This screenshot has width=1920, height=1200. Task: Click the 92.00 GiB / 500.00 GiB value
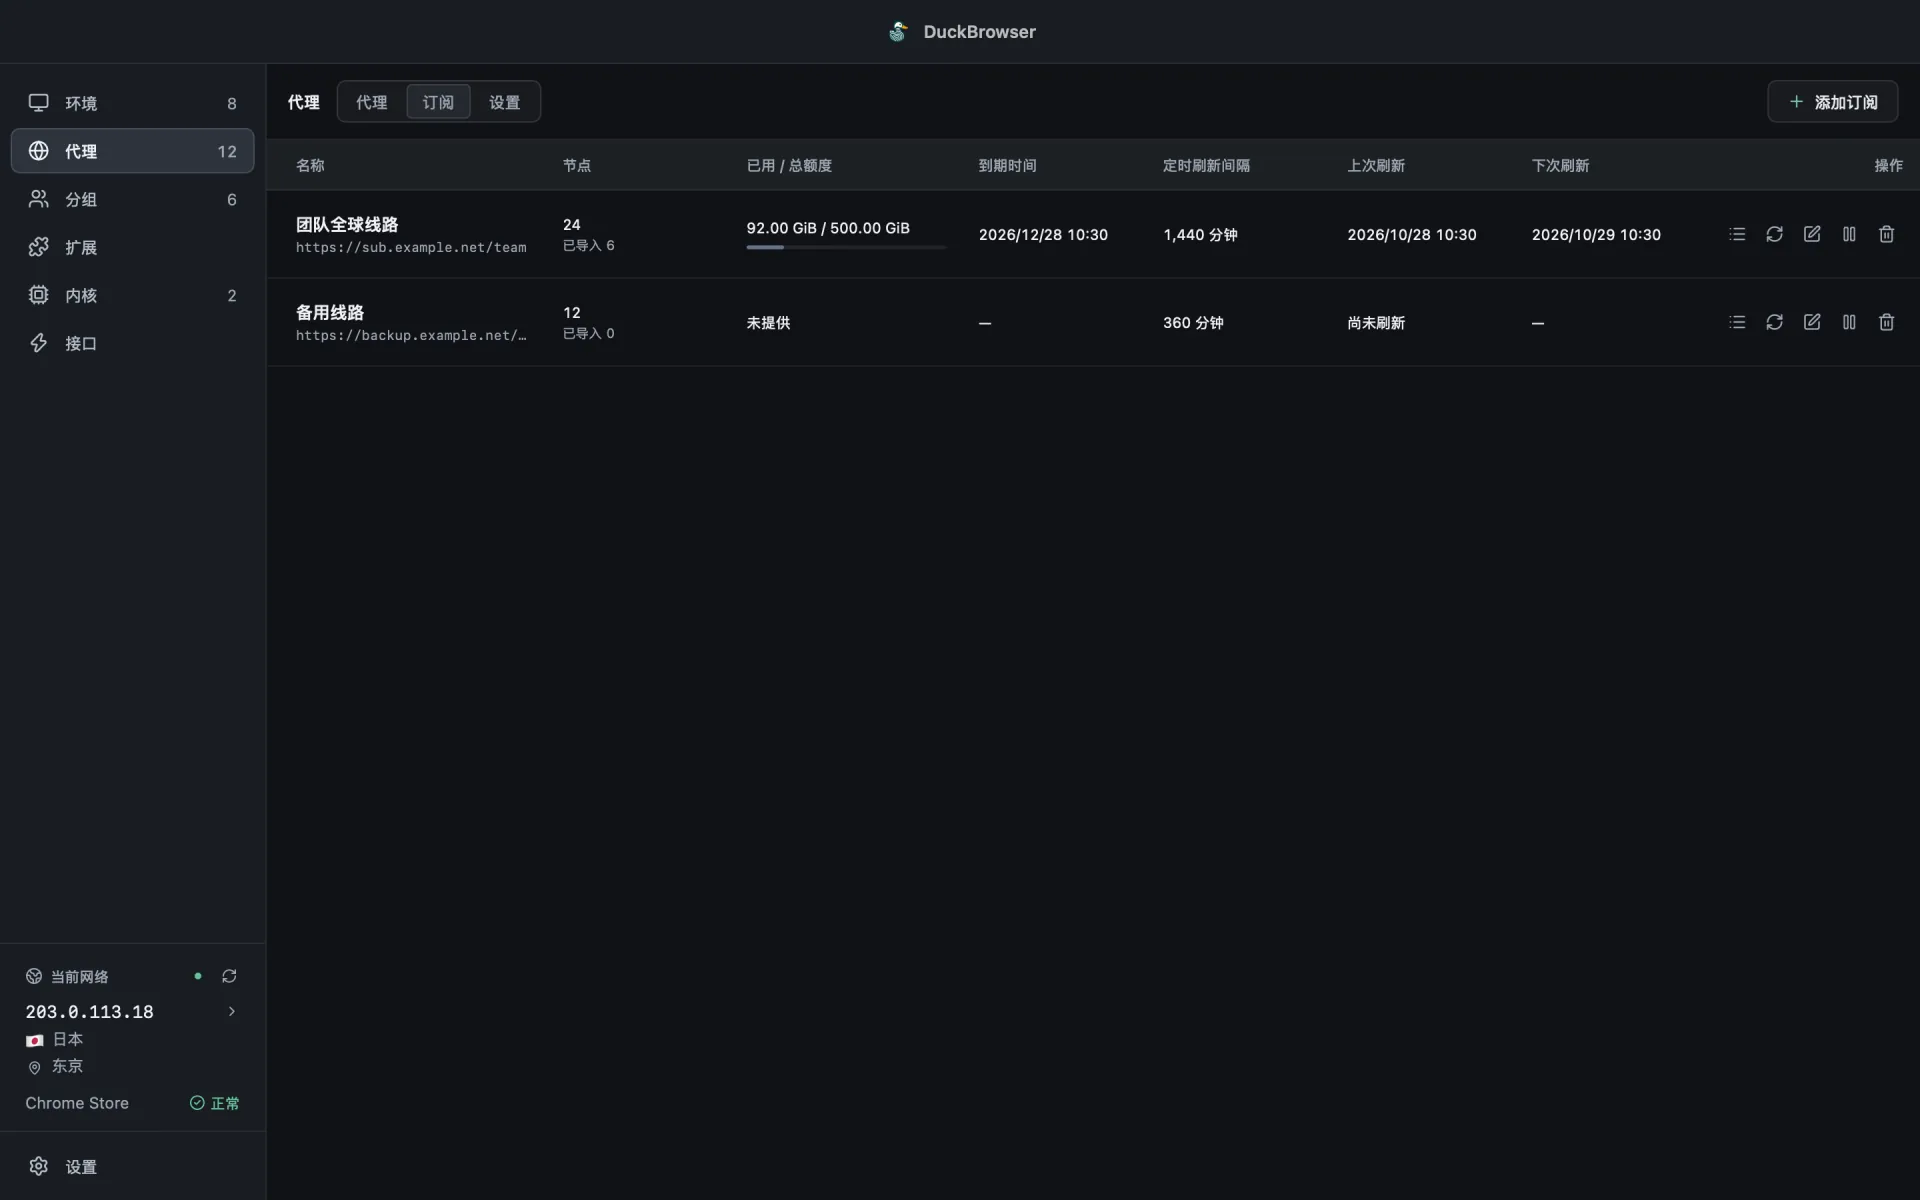tap(828, 228)
